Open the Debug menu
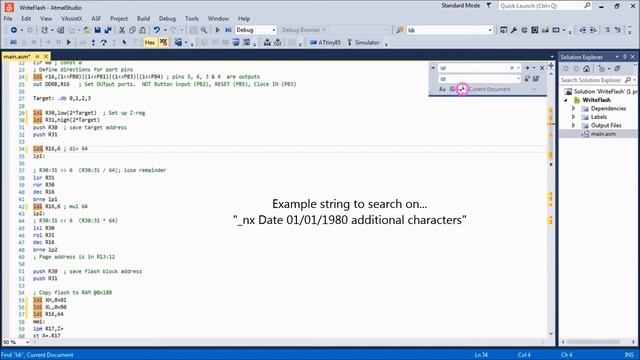This screenshot has width=640, height=360. pyautogui.click(x=167, y=19)
